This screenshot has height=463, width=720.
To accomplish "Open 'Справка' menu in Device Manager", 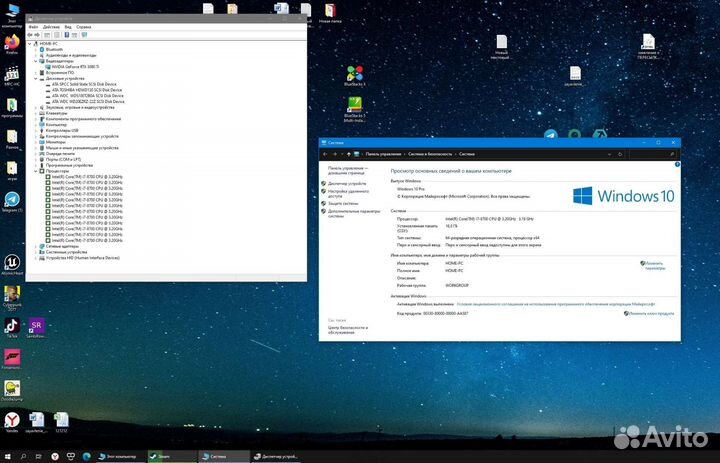I will coord(84,27).
